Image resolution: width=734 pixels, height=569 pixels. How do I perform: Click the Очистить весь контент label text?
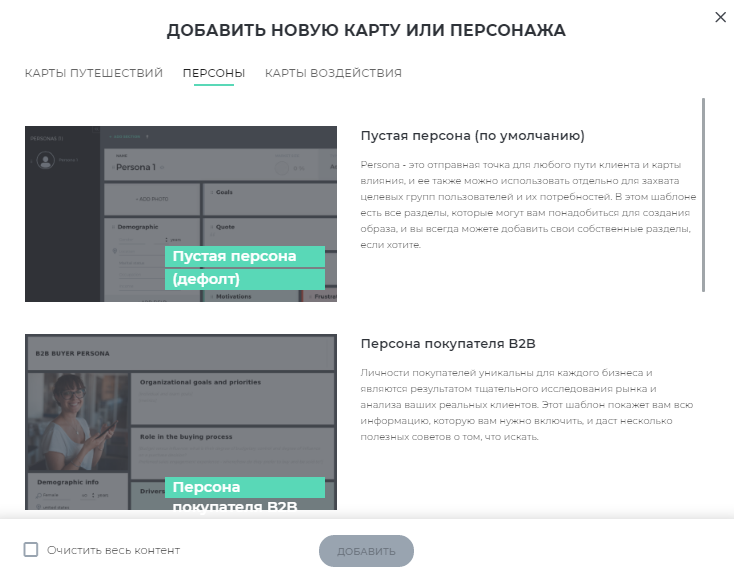pos(113,550)
